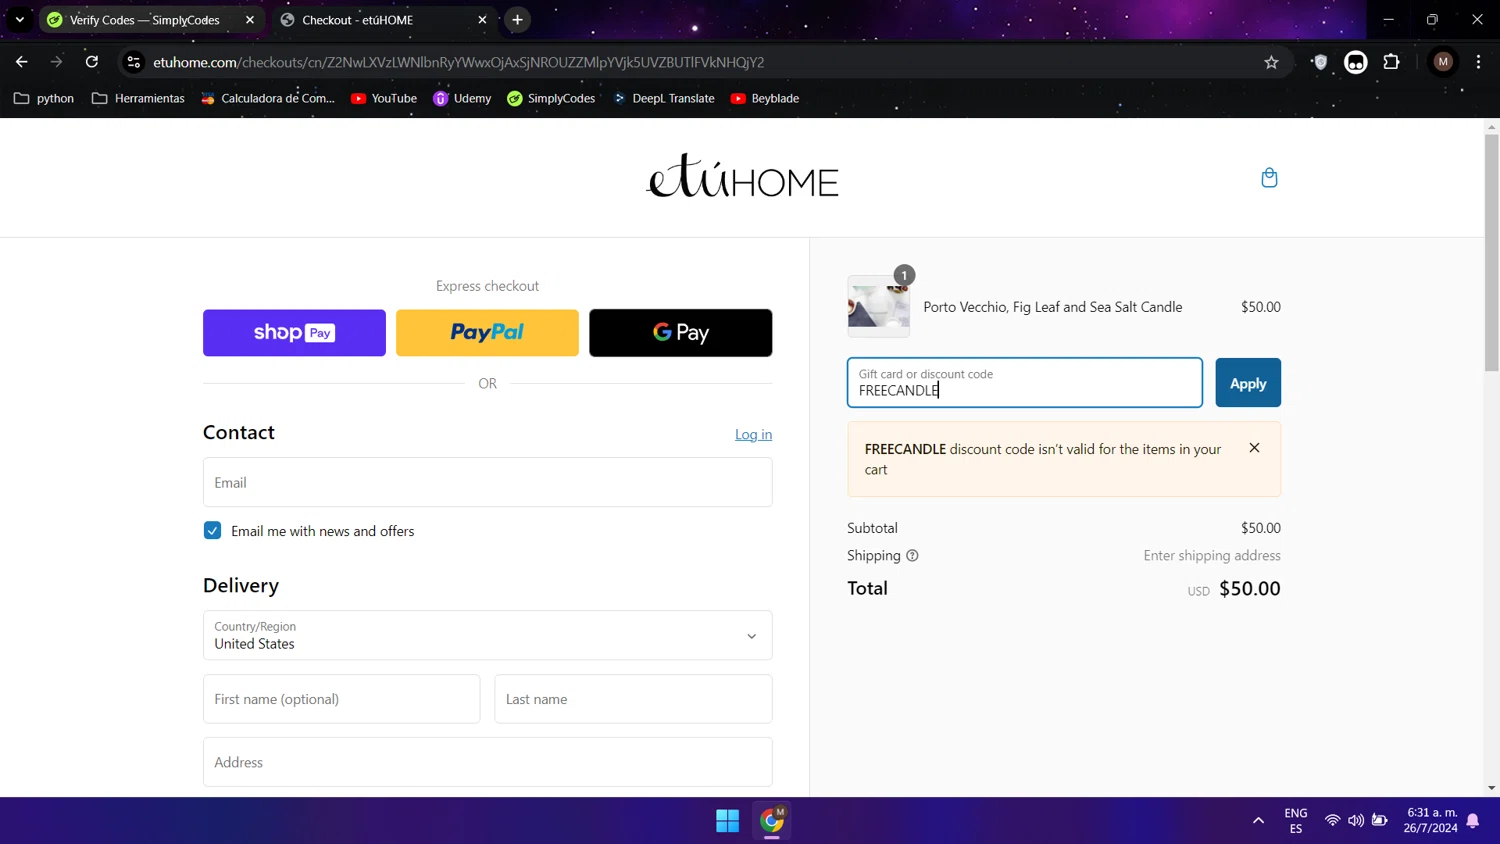Close the Verify Codes SimplyCodes tab
The height and width of the screenshot is (844, 1500).
[x=250, y=20]
